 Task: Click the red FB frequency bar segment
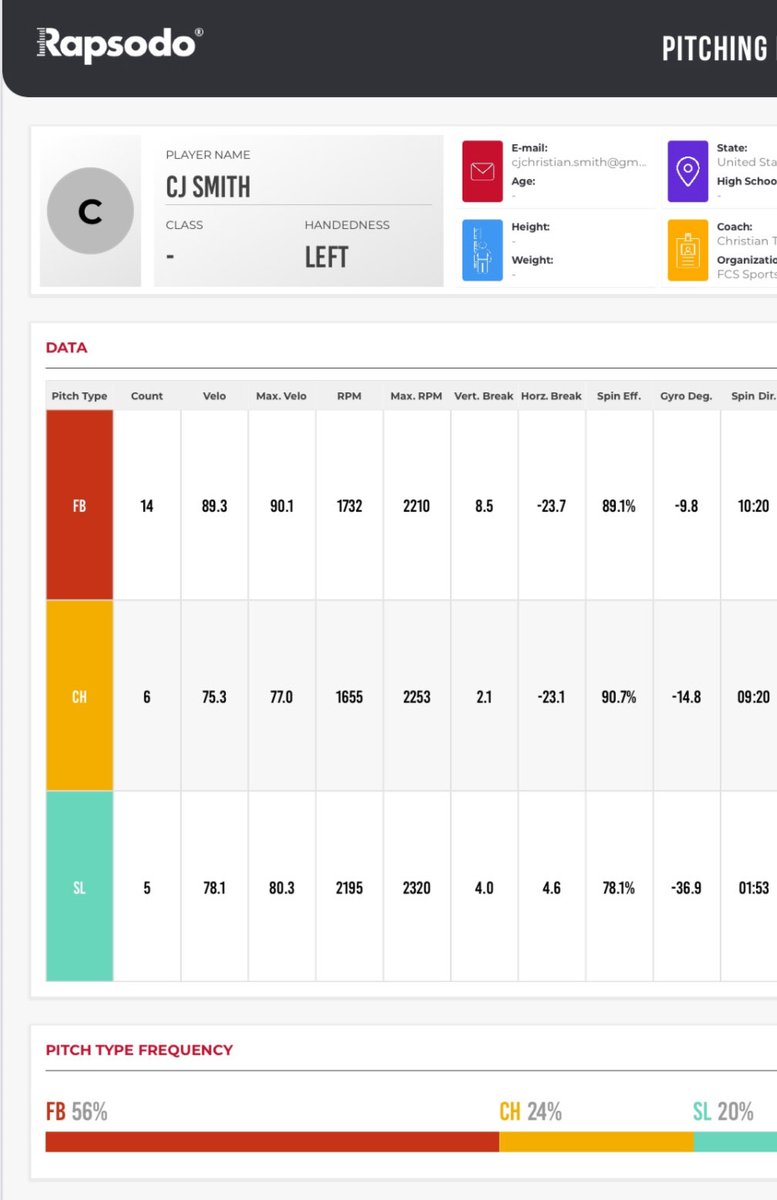pyautogui.click(x=272, y=1142)
